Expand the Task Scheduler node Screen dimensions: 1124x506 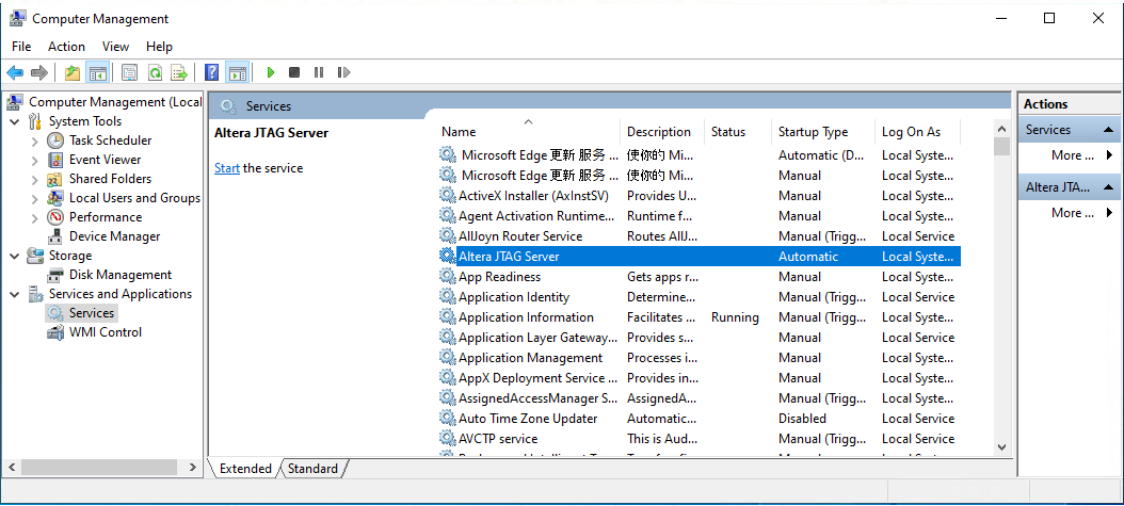pos(35,140)
